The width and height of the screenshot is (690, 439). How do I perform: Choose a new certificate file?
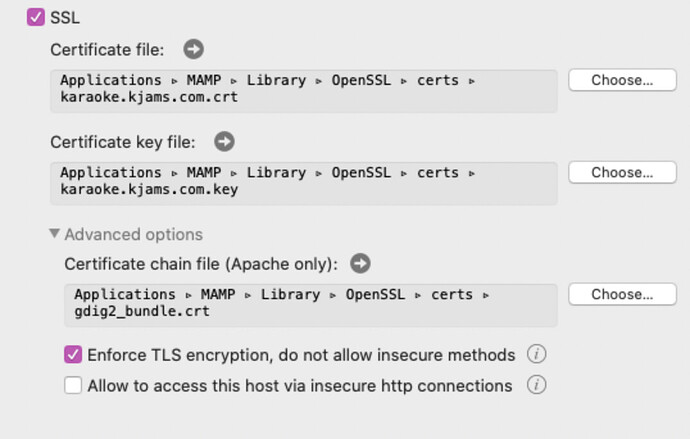pyautogui.click(x=622, y=80)
